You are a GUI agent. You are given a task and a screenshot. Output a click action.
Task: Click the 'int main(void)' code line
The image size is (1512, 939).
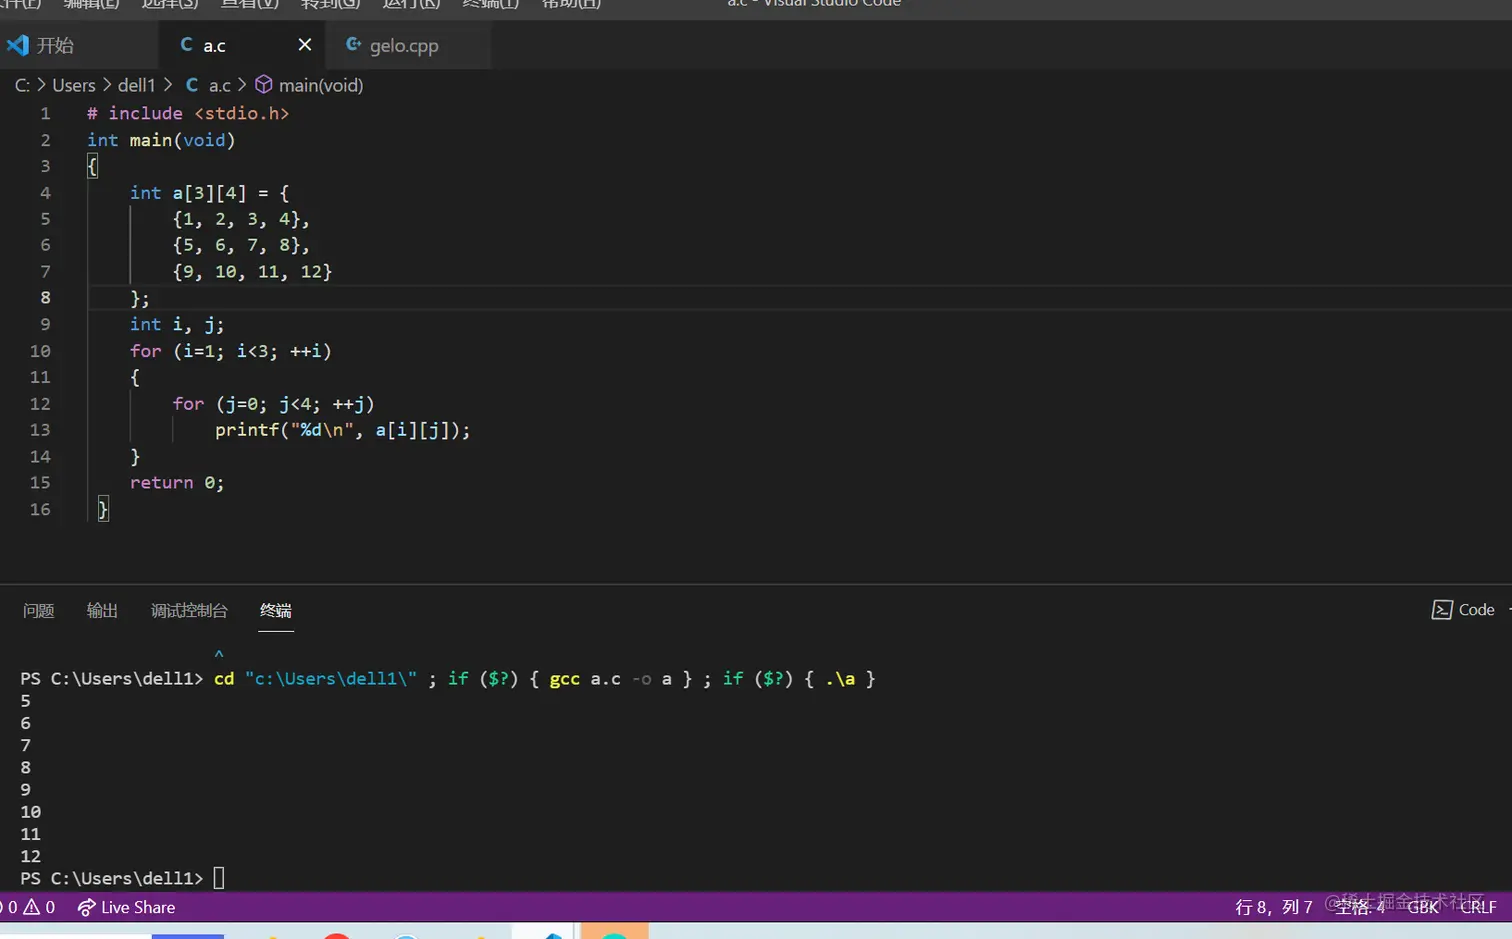coord(161,140)
